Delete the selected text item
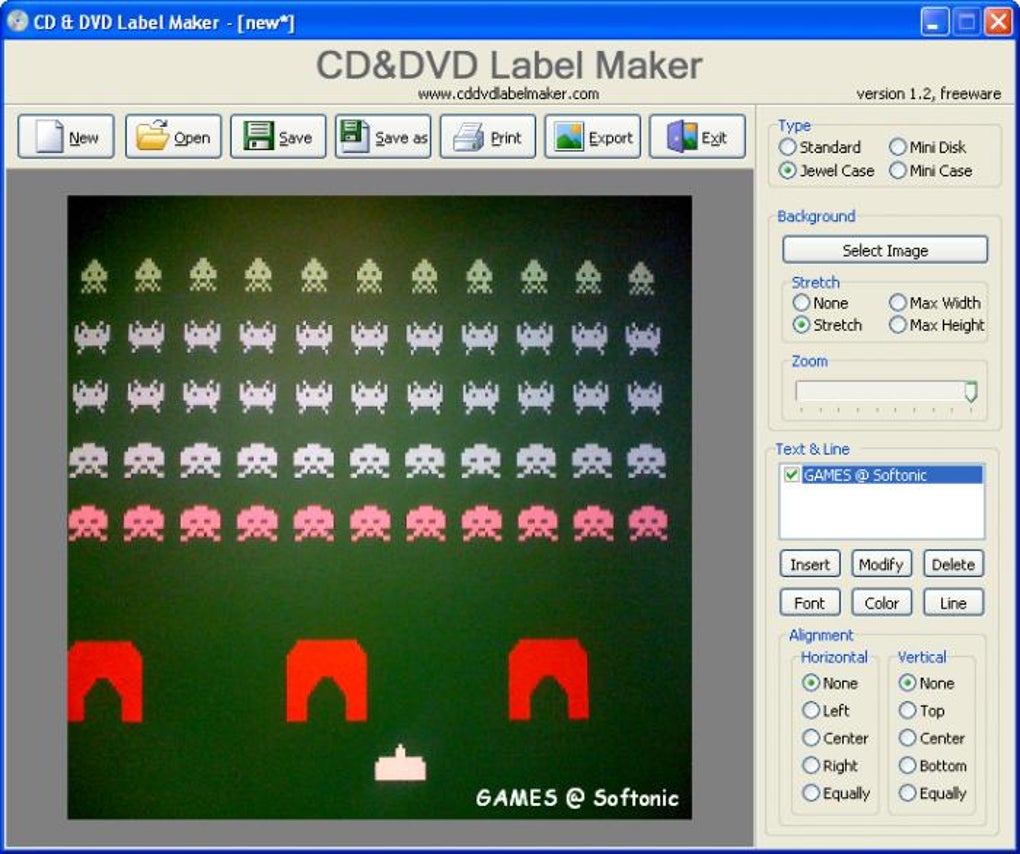Viewport: 1020px width, 854px height. pyautogui.click(x=953, y=564)
